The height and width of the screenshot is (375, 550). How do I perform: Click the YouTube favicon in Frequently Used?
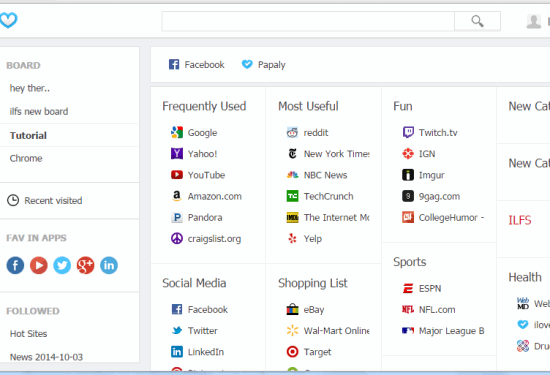point(177,175)
